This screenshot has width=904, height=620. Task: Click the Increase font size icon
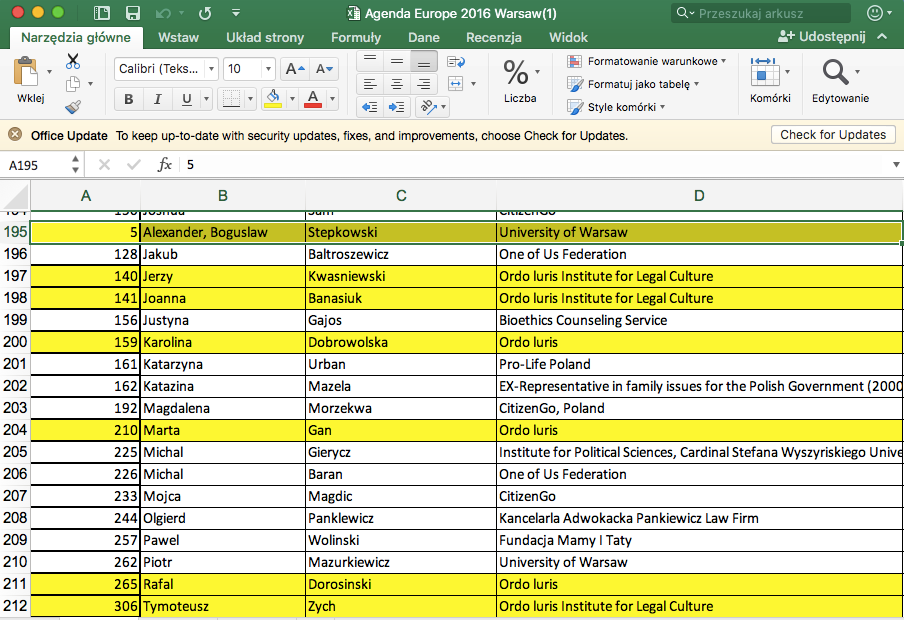294,69
